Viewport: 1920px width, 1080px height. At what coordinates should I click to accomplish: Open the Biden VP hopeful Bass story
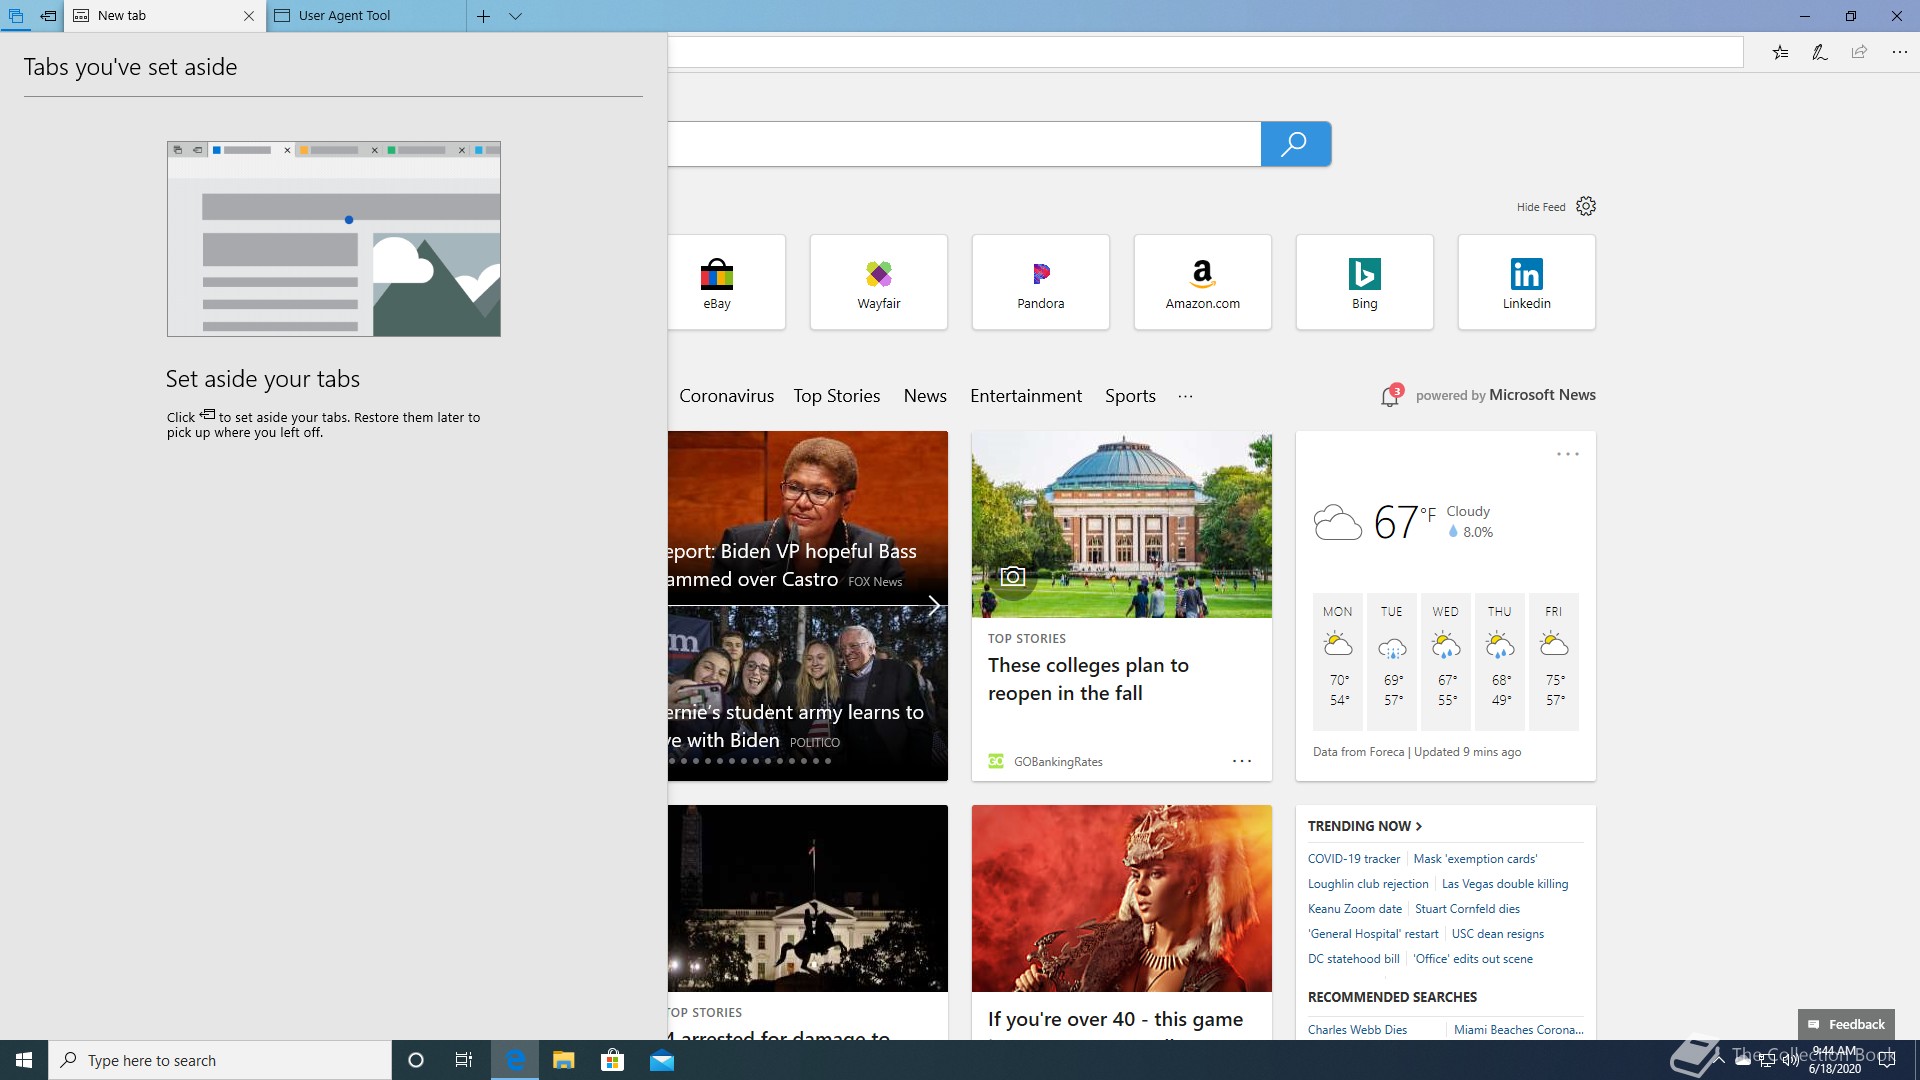pyautogui.click(x=808, y=518)
